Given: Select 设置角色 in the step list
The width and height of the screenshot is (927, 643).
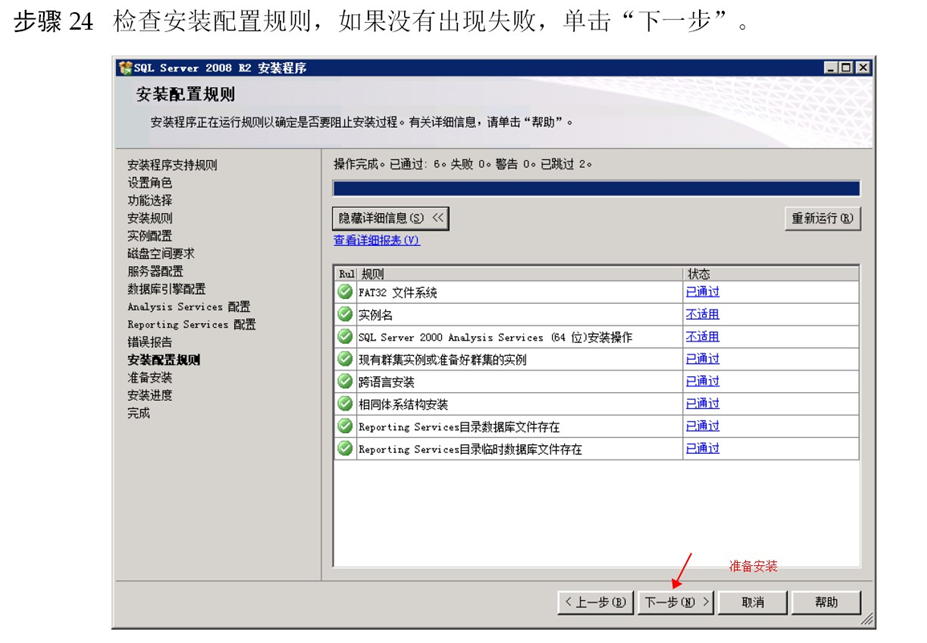Looking at the screenshot, I should coord(150,183).
